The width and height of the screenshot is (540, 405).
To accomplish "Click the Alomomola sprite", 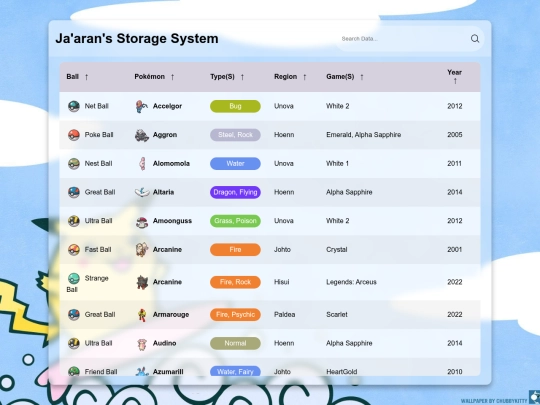I will point(142,164).
